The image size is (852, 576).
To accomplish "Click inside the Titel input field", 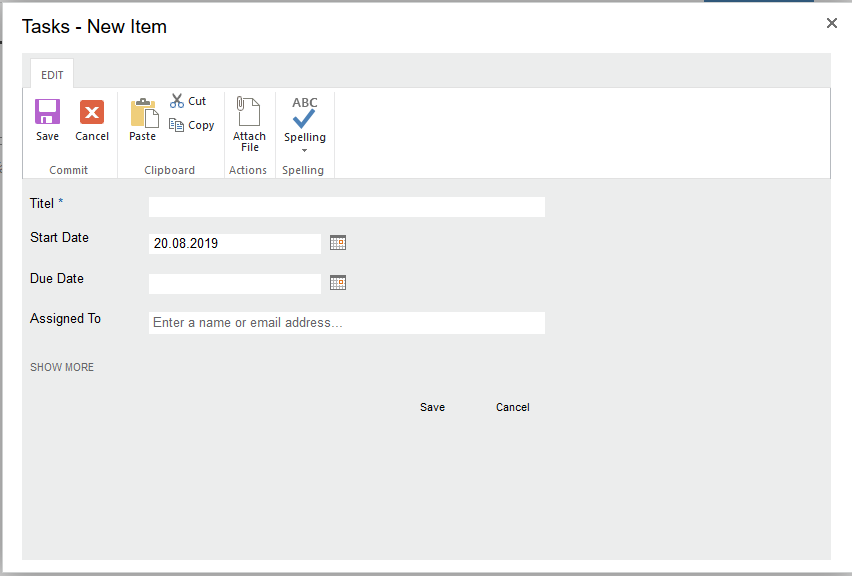I will point(346,206).
